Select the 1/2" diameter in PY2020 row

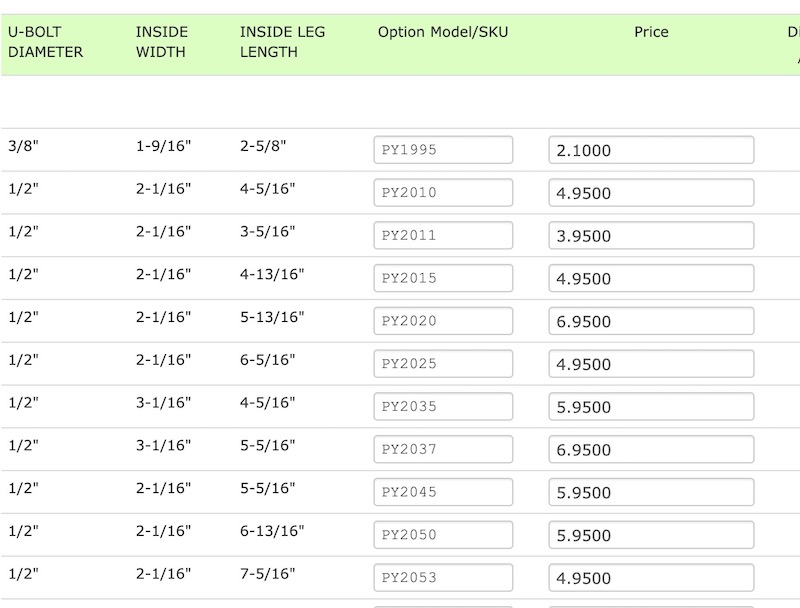point(23,317)
